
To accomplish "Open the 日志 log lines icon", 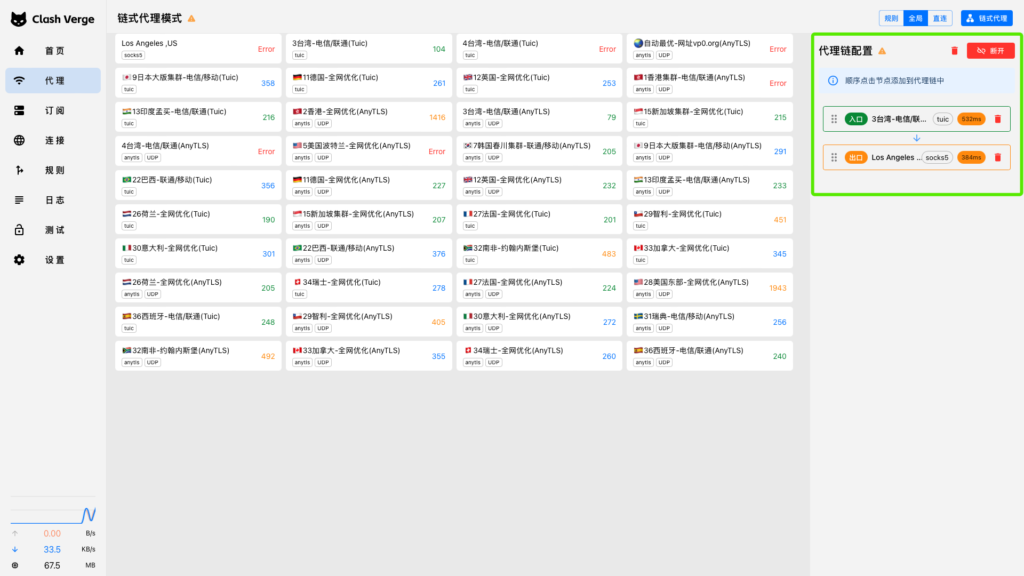I will [x=19, y=200].
